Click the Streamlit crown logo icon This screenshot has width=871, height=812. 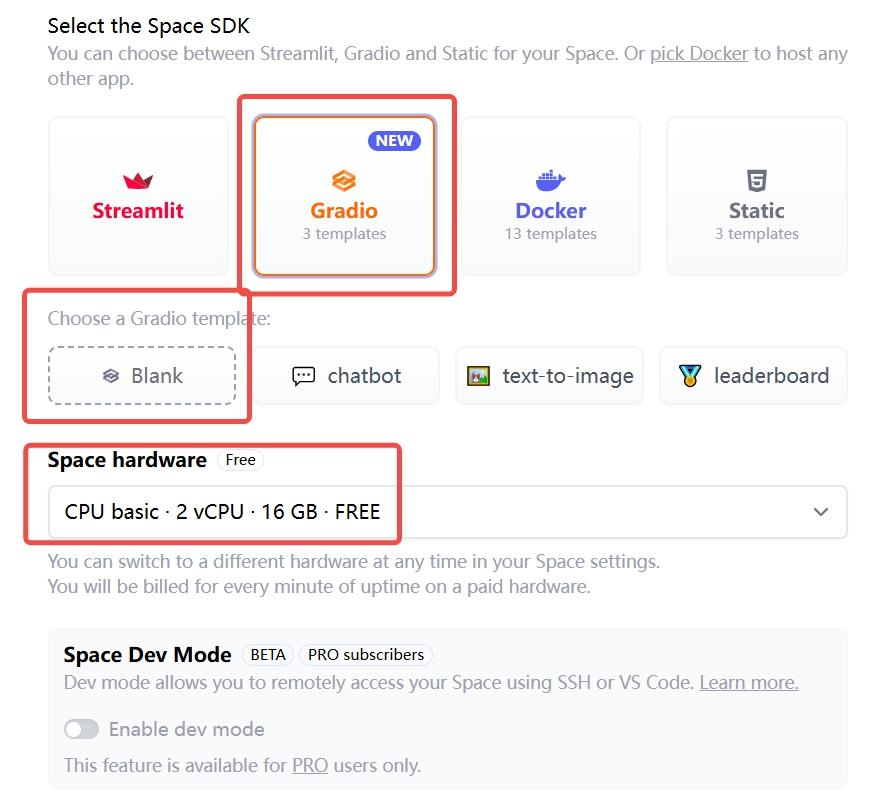point(138,181)
